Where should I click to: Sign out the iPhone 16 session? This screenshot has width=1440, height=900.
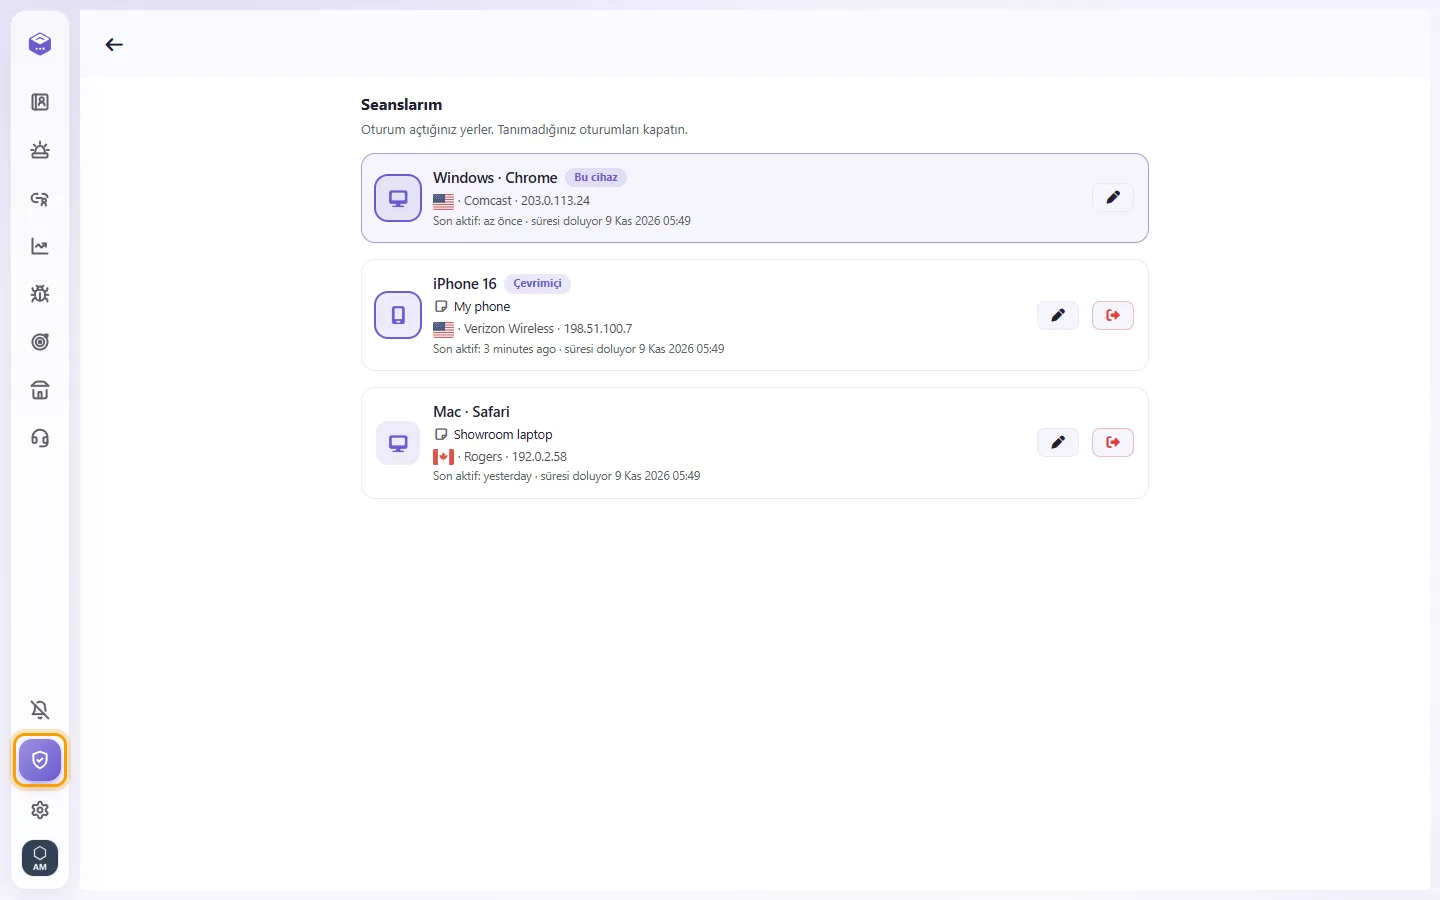tap(1113, 315)
